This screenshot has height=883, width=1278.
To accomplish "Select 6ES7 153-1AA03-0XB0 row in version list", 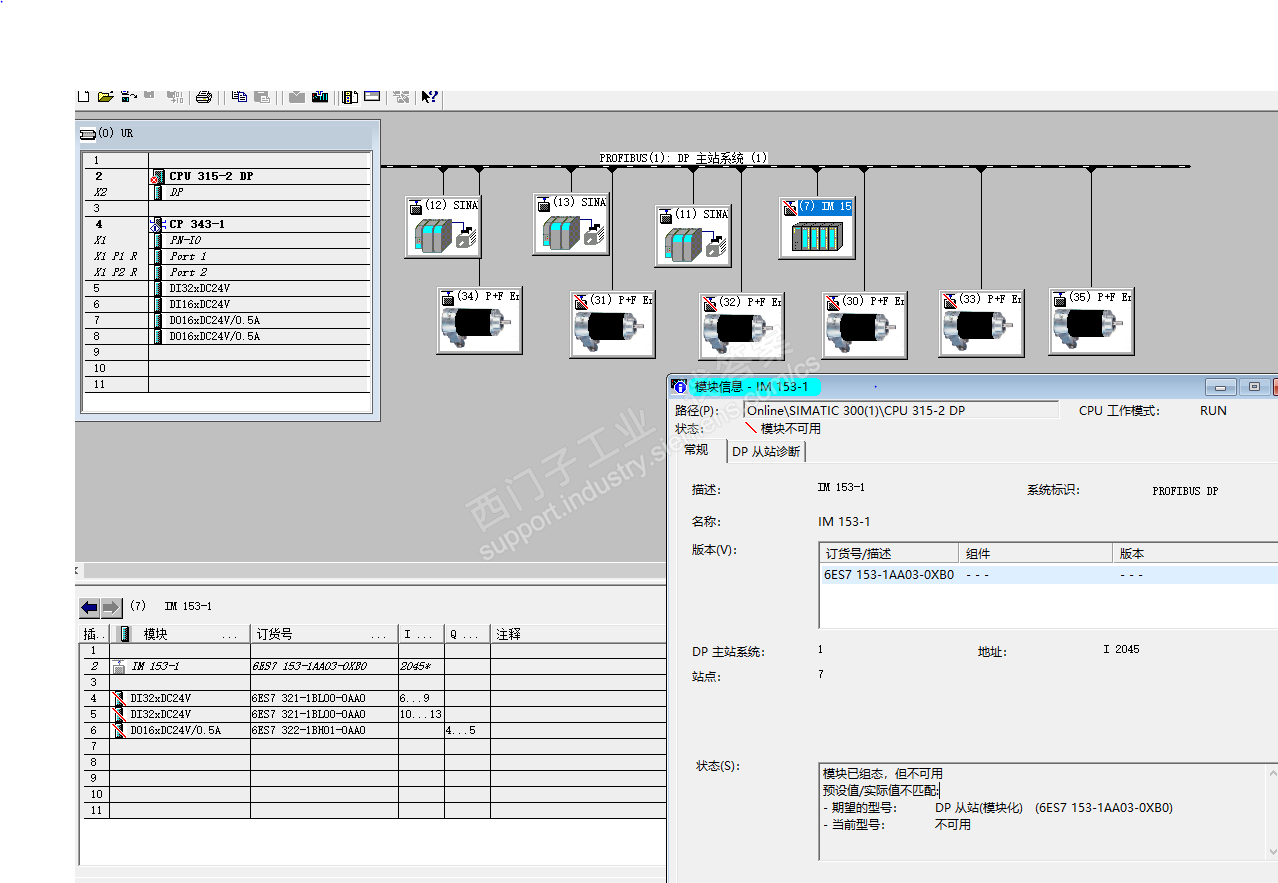I will [x=1048, y=575].
